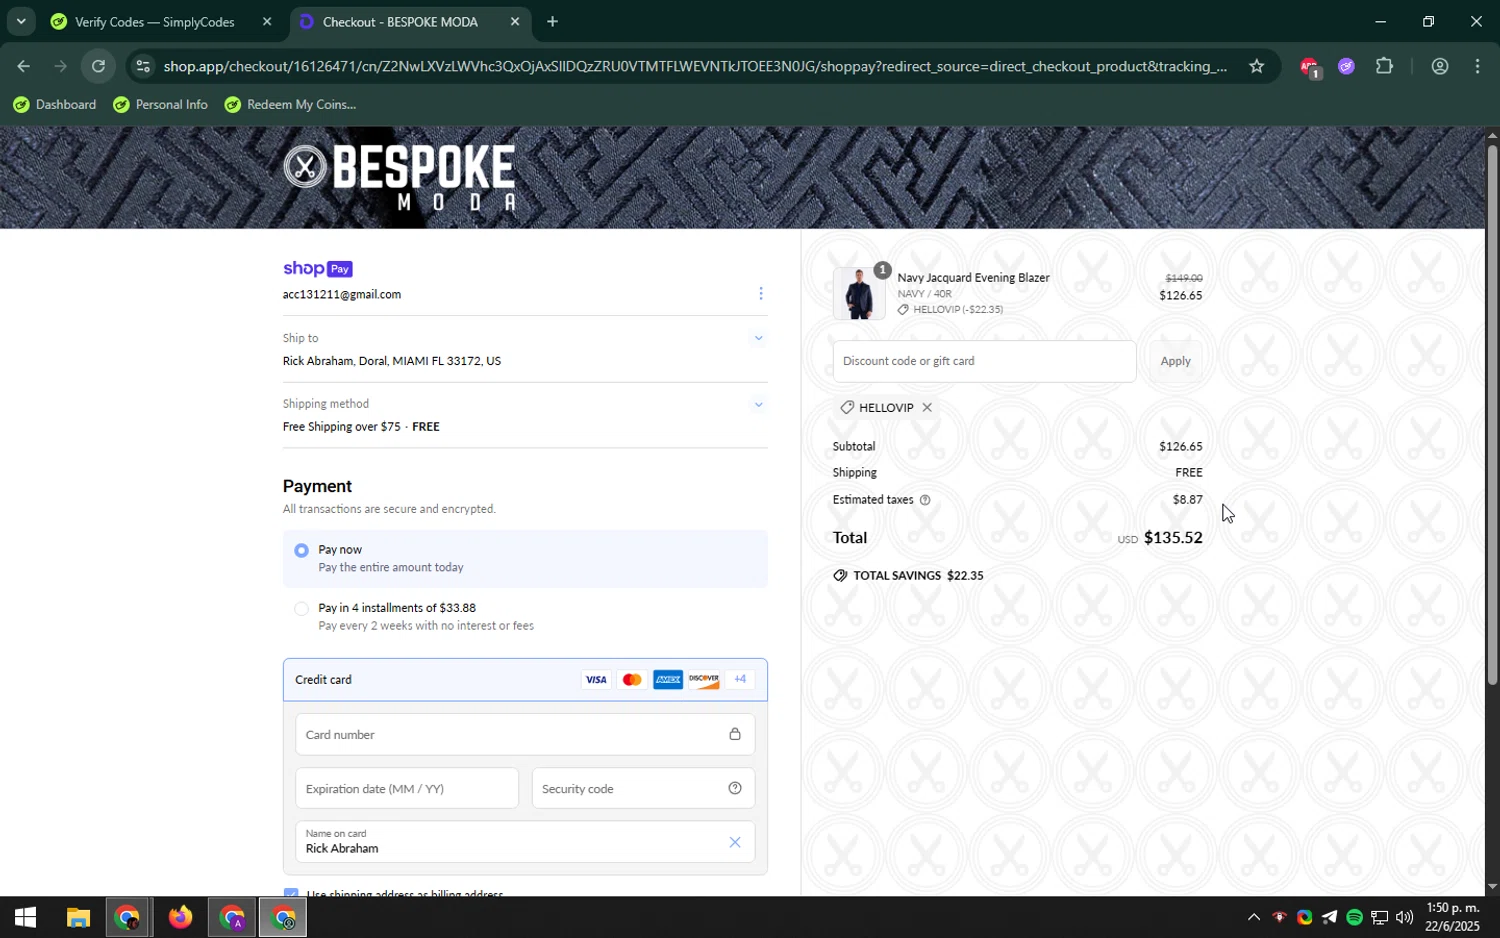1500x938 pixels.
Task: Reload the checkout page
Action: [98, 67]
